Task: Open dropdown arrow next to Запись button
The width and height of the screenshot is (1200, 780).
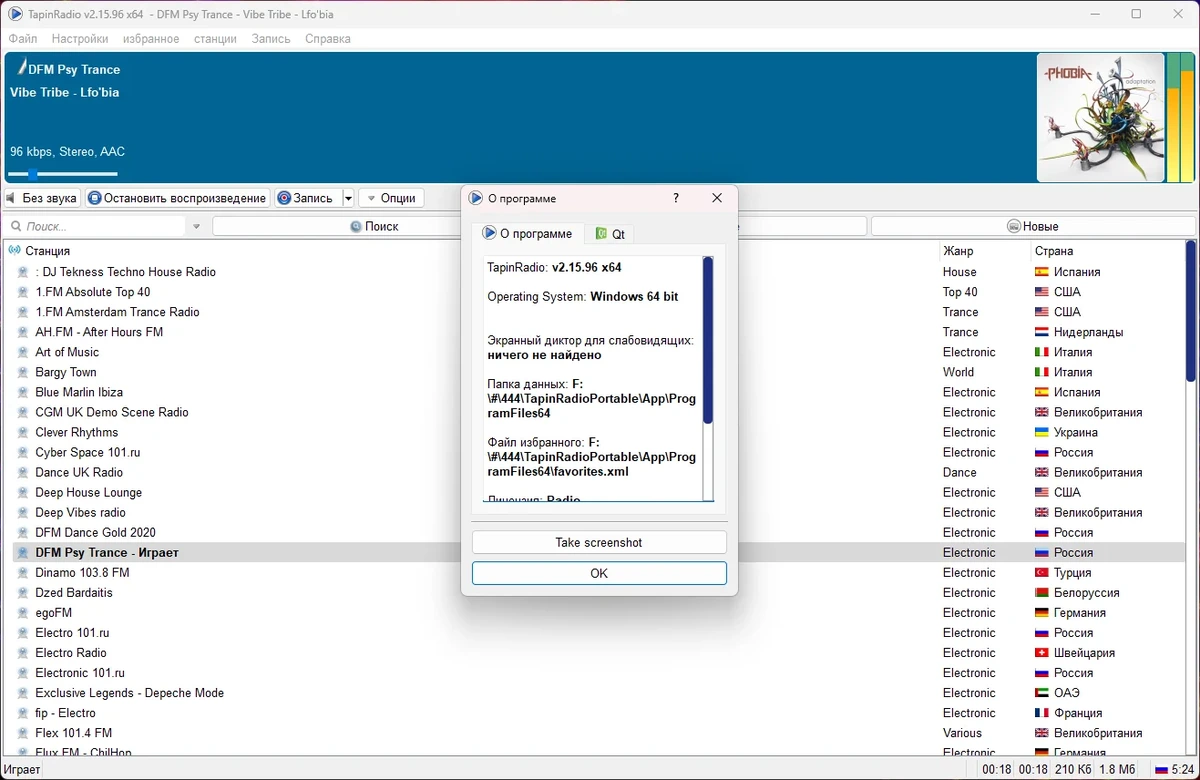Action: tap(348, 198)
